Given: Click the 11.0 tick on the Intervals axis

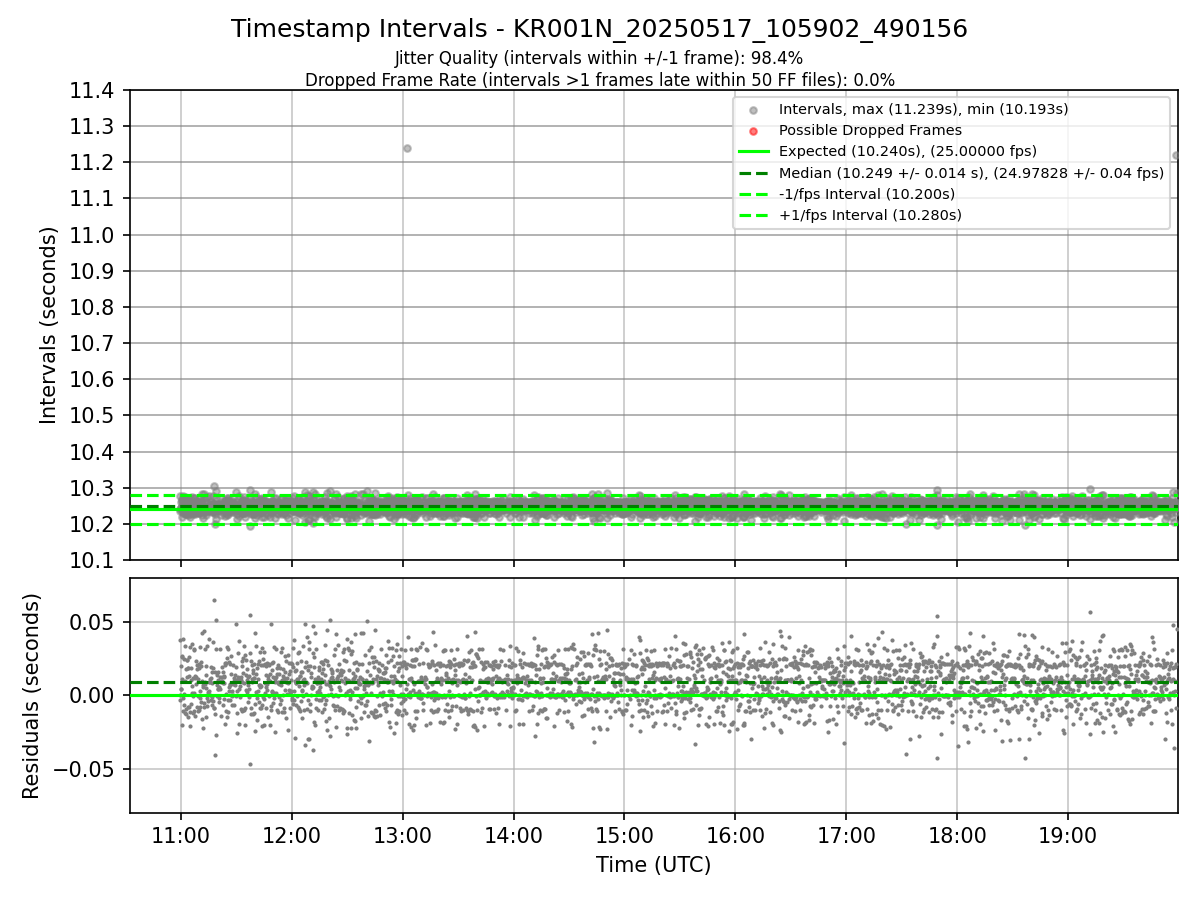Looking at the screenshot, I should [94, 235].
